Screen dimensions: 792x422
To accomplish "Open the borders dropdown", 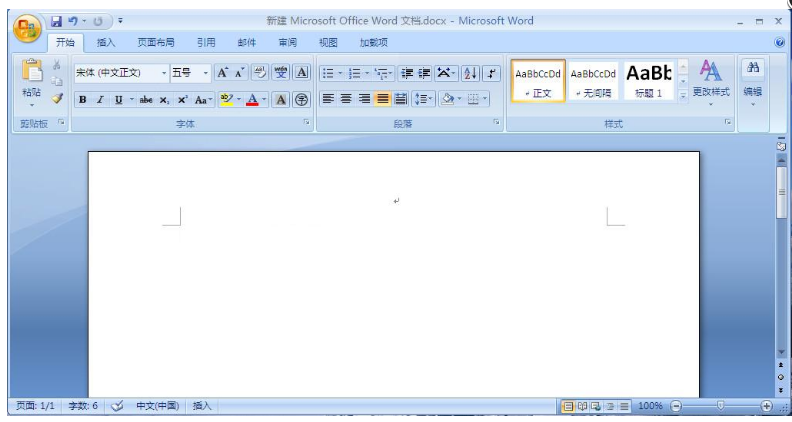I will pyautogui.click(x=485, y=99).
